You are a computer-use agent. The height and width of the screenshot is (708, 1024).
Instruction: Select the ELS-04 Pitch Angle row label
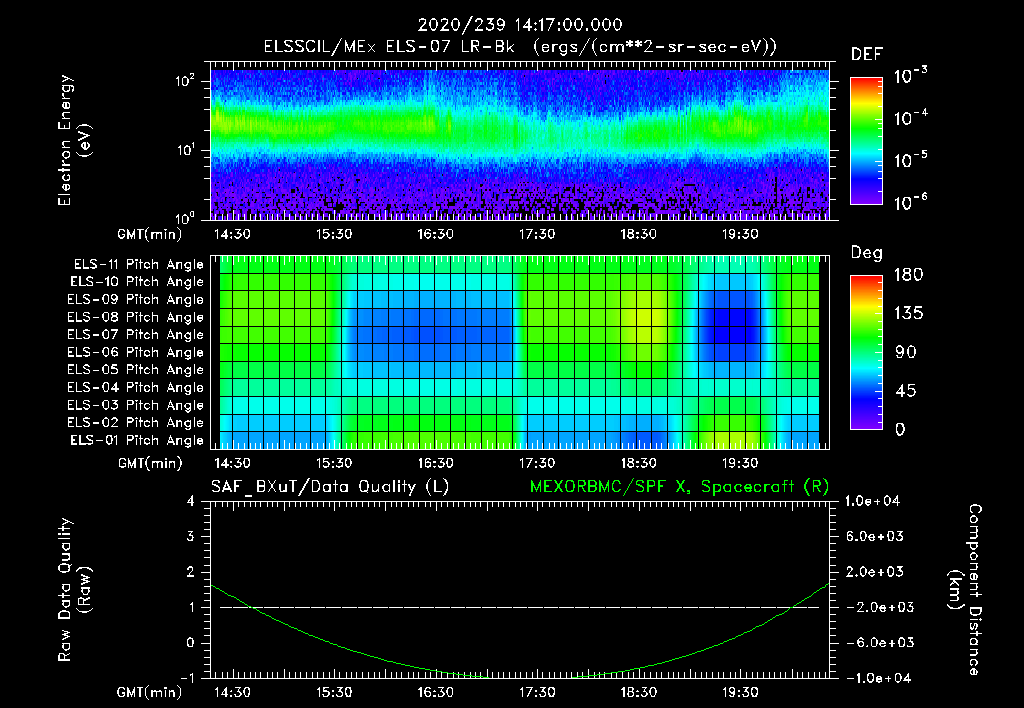[136, 387]
